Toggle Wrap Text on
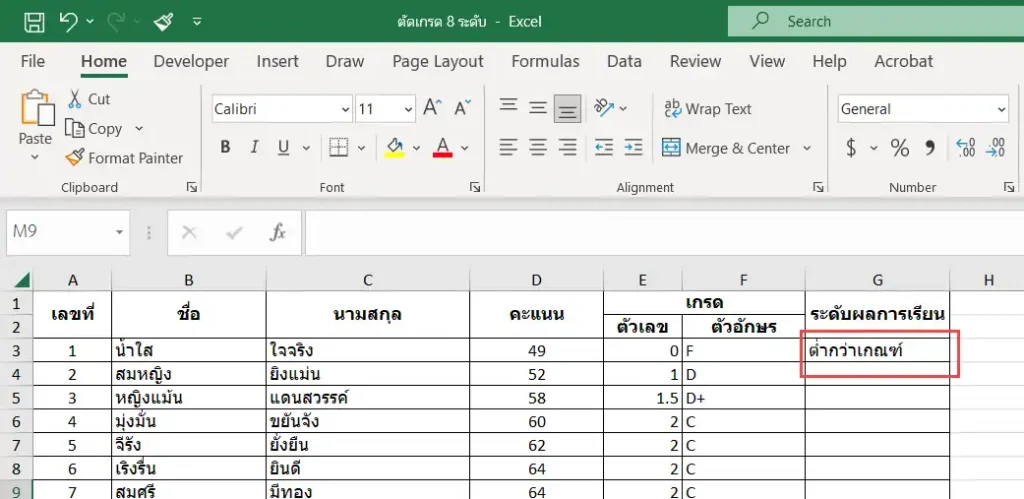The width and height of the screenshot is (1024, 499). pos(708,109)
